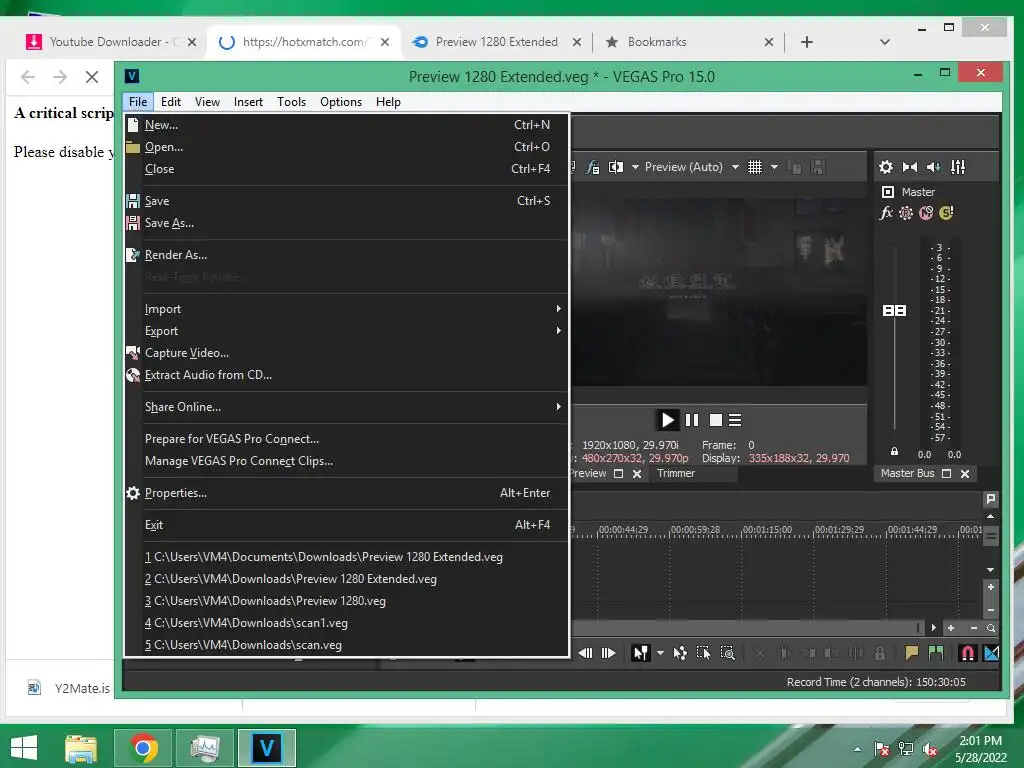This screenshot has height=768, width=1024.
Task: Solo the Master bus with the S icon
Action: click(946, 213)
